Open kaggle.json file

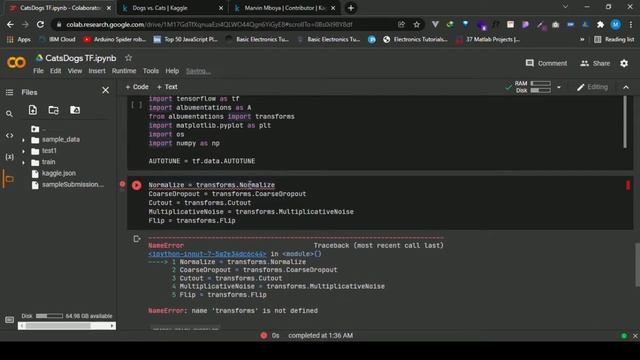(59, 173)
